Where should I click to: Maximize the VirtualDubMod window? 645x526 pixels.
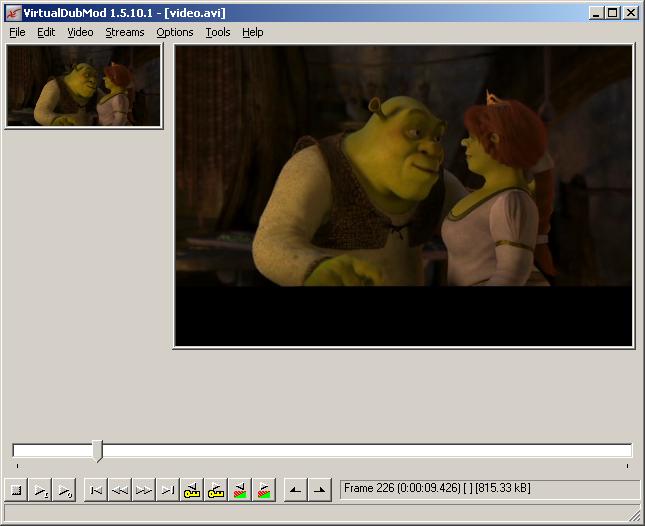click(612, 13)
